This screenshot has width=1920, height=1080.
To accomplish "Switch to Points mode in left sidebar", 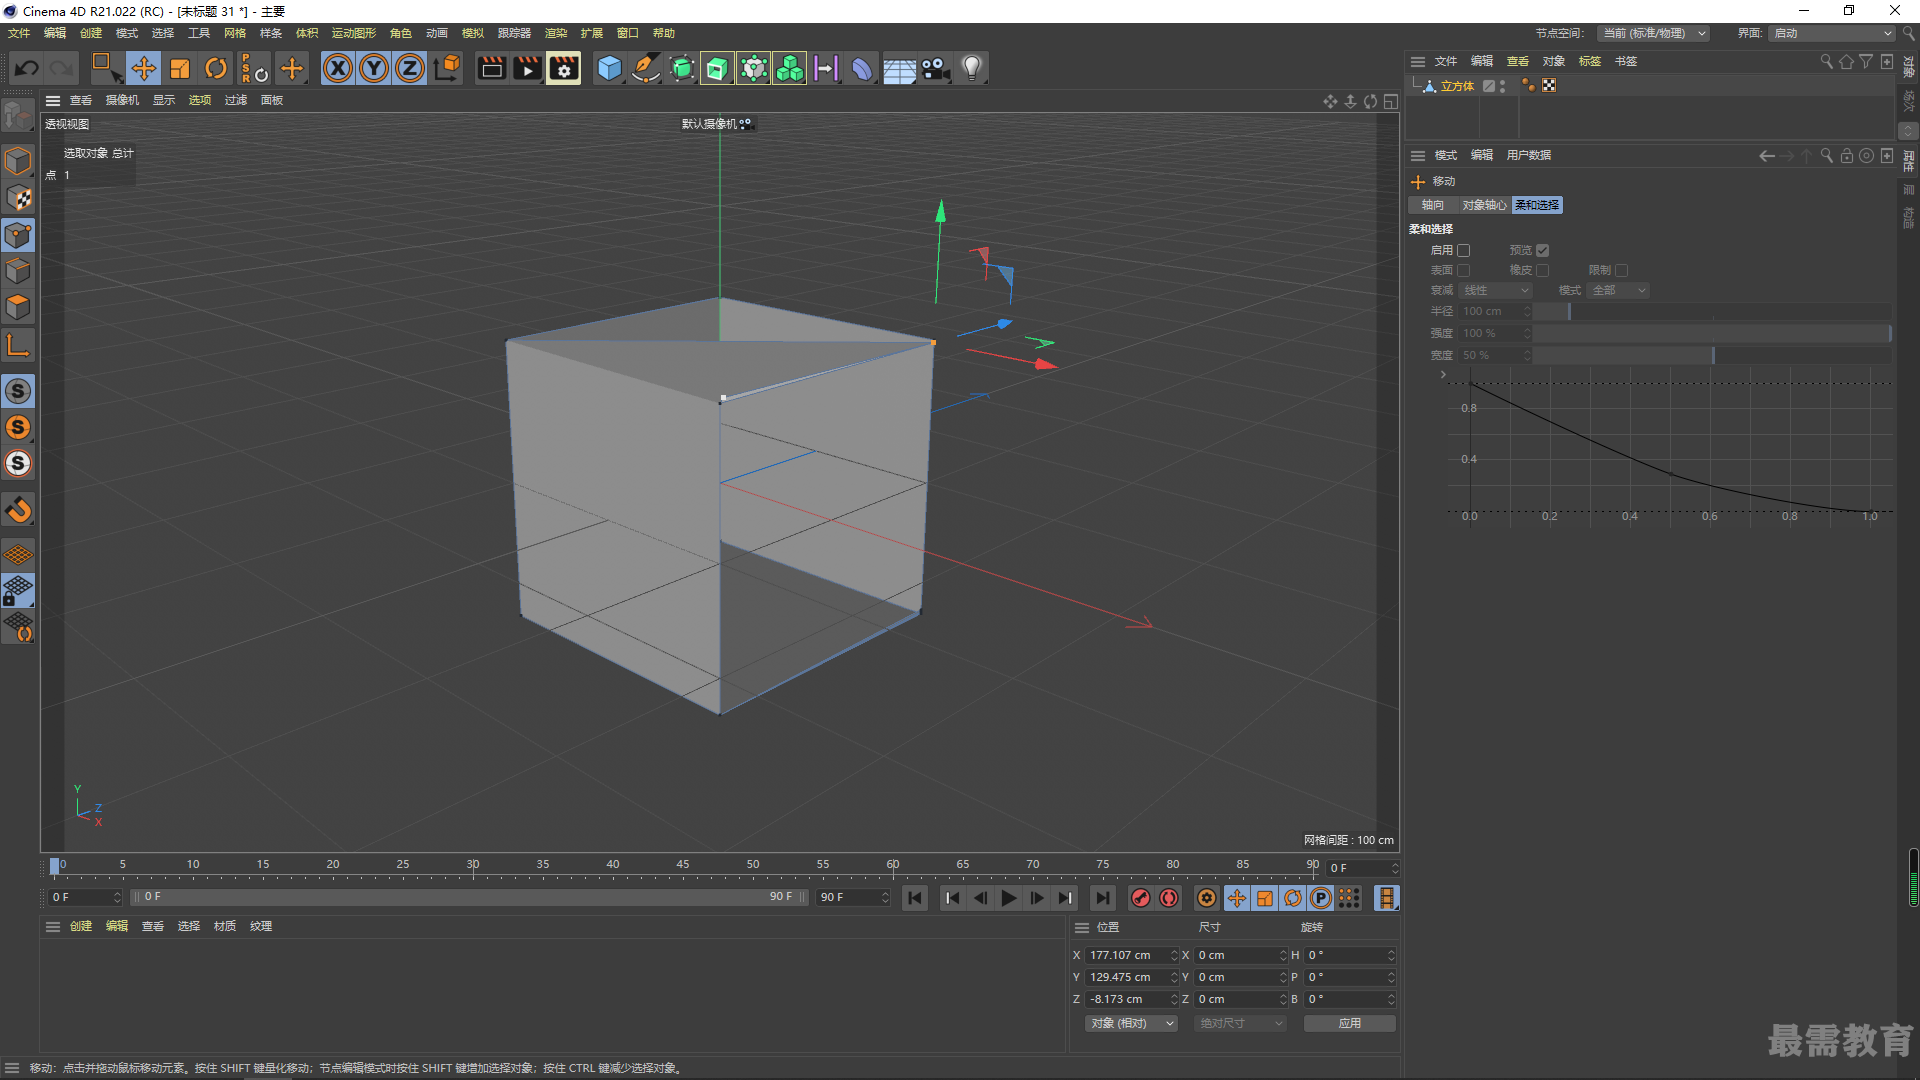I will click(18, 235).
